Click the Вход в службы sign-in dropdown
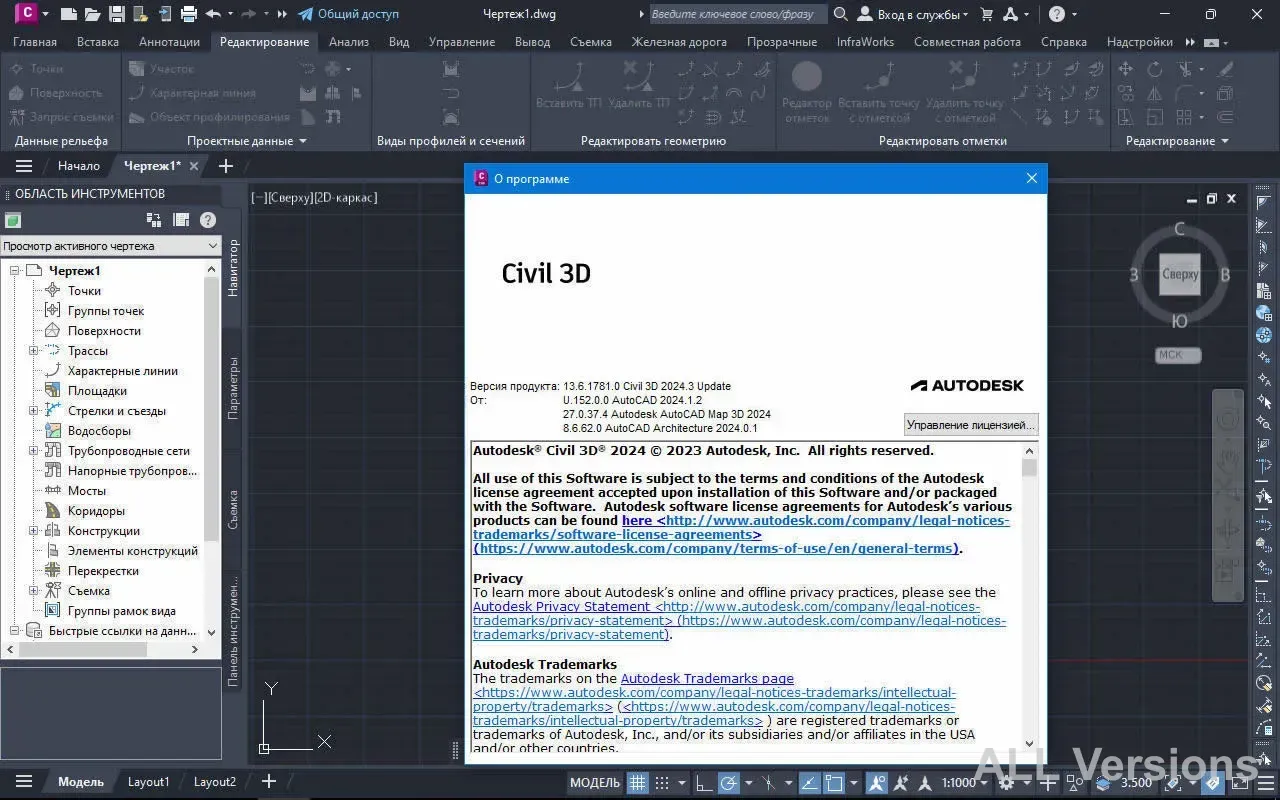Screen dimensions: 1280x800 click(914, 14)
